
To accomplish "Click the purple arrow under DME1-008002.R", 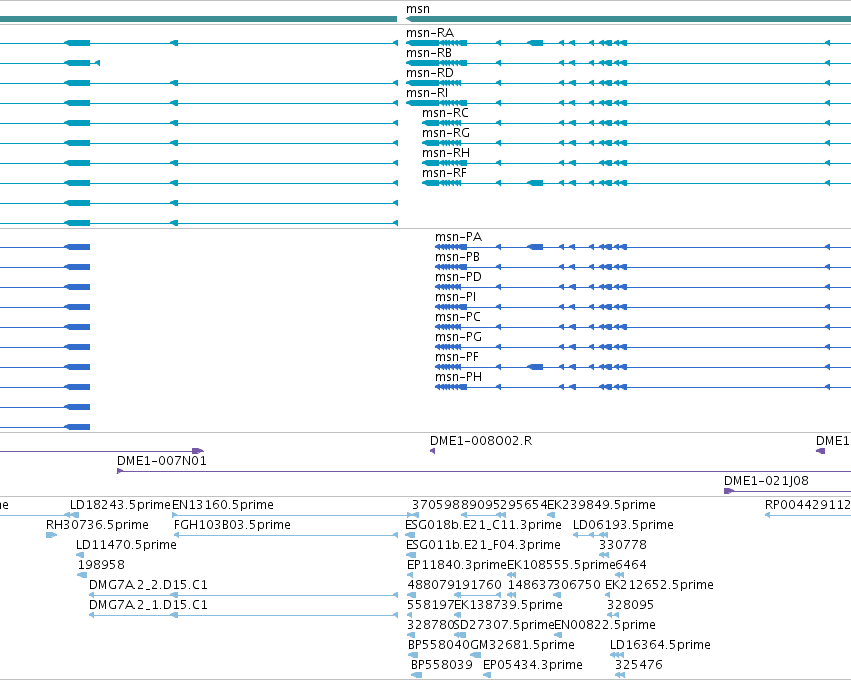I will click(433, 451).
